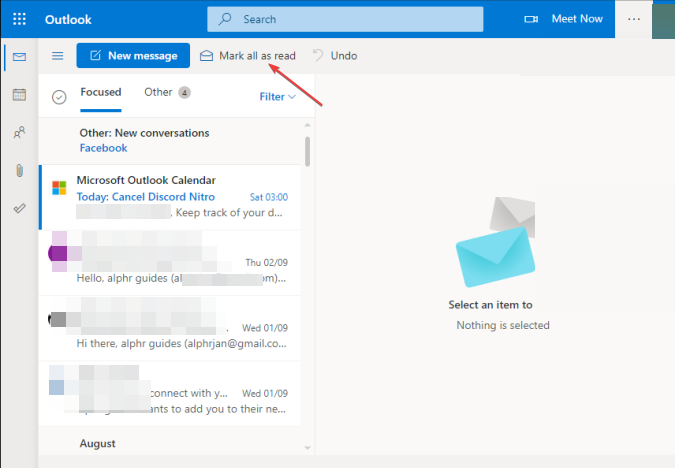
Task: Open the Calendar module in sidebar
Action: (x=19, y=94)
